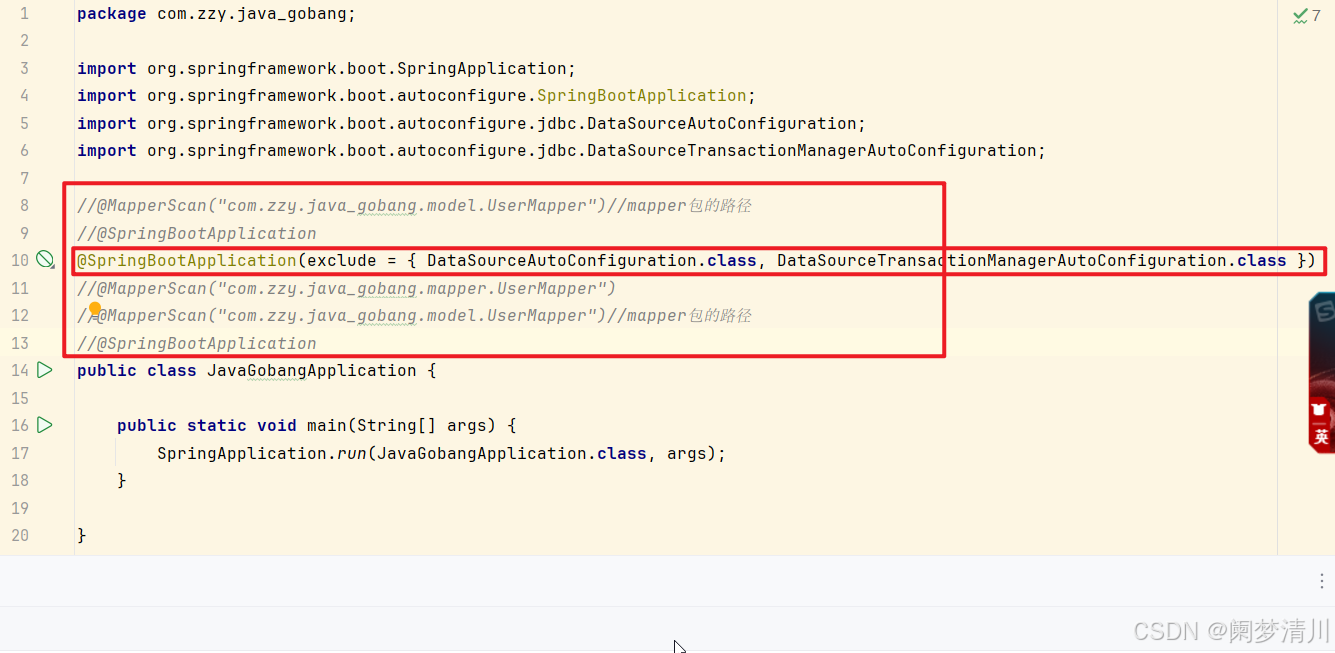This screenshot has width=1335, height=653.
Task: Toggle a breakpoint on line 16 of main
Action: pos(60,424)
